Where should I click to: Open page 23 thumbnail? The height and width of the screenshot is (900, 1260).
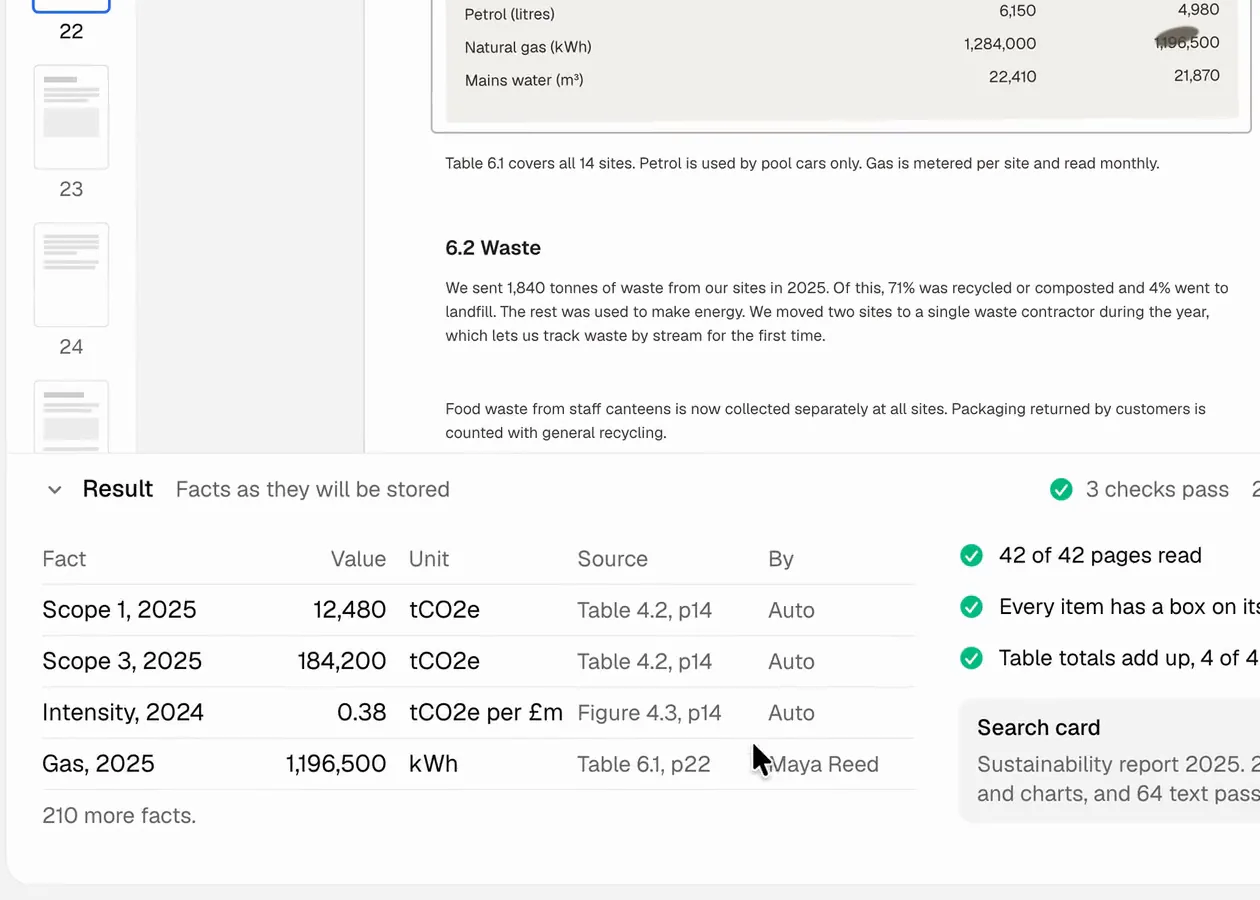pyautogui.click(x=71, y=117)
